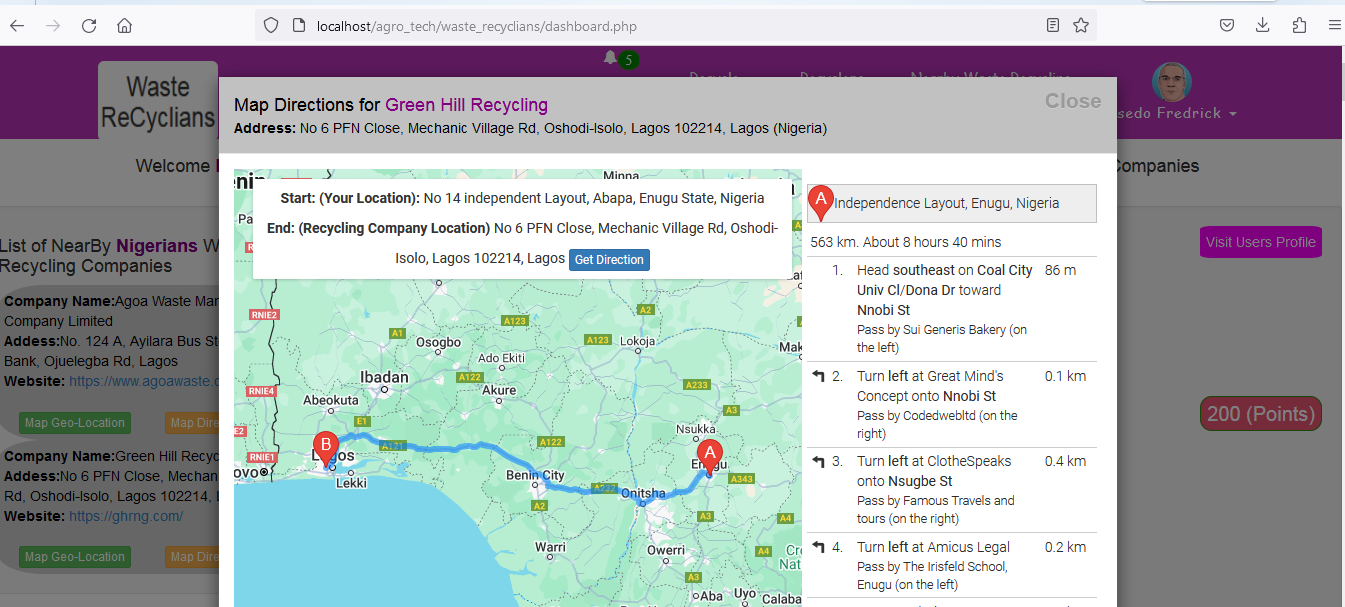This screenshot has height=607, width=1345.
Task: Open browser downloads panel
Action: tap(1263, 25)
